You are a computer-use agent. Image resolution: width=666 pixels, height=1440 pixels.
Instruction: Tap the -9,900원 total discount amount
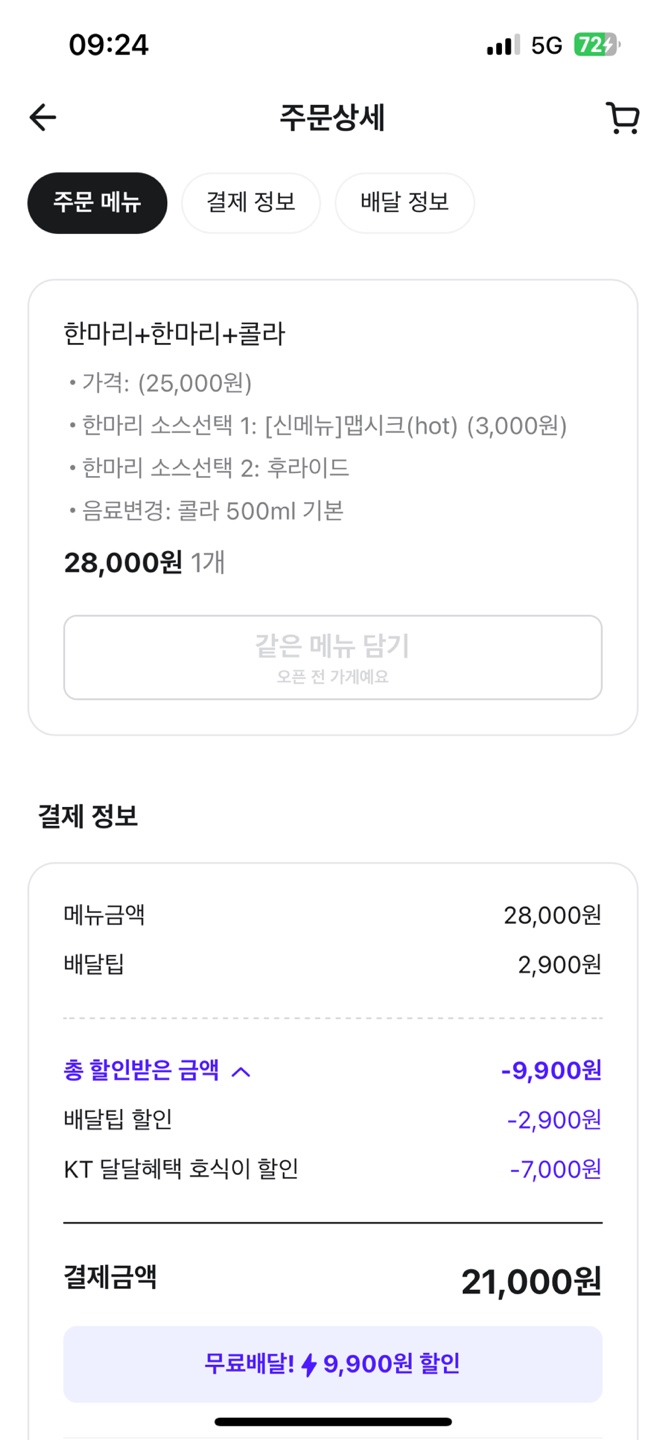(x=551, y=1071)
